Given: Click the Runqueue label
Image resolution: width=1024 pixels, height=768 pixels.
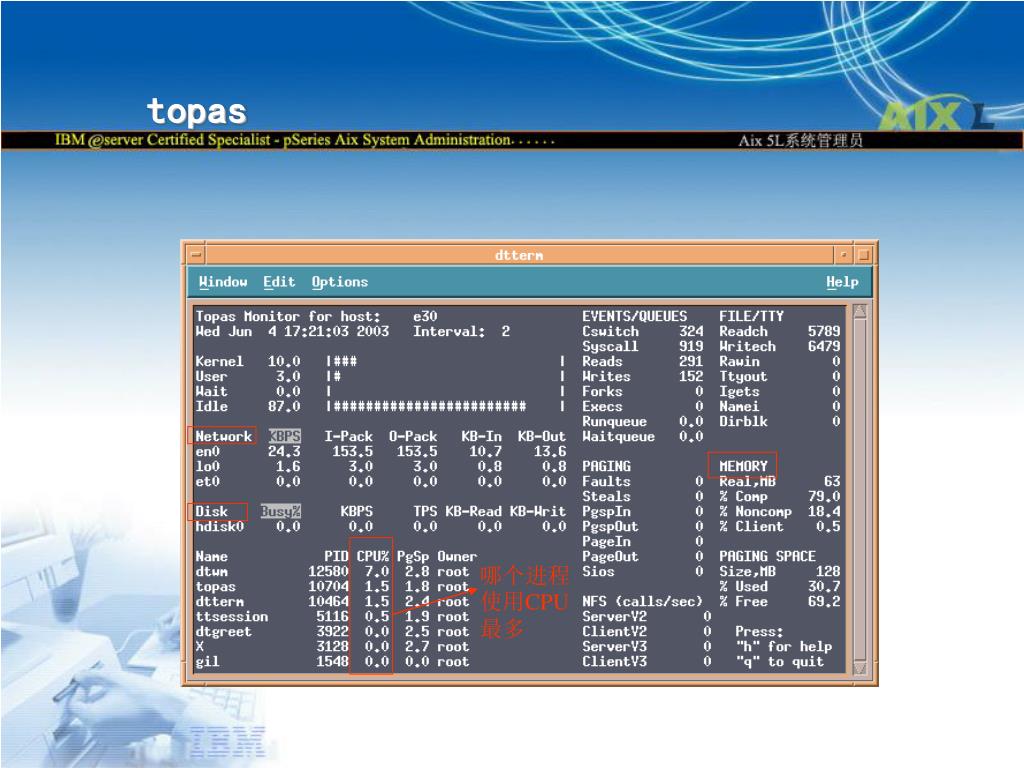Looking at the screenshot, I should click(614, 421).
